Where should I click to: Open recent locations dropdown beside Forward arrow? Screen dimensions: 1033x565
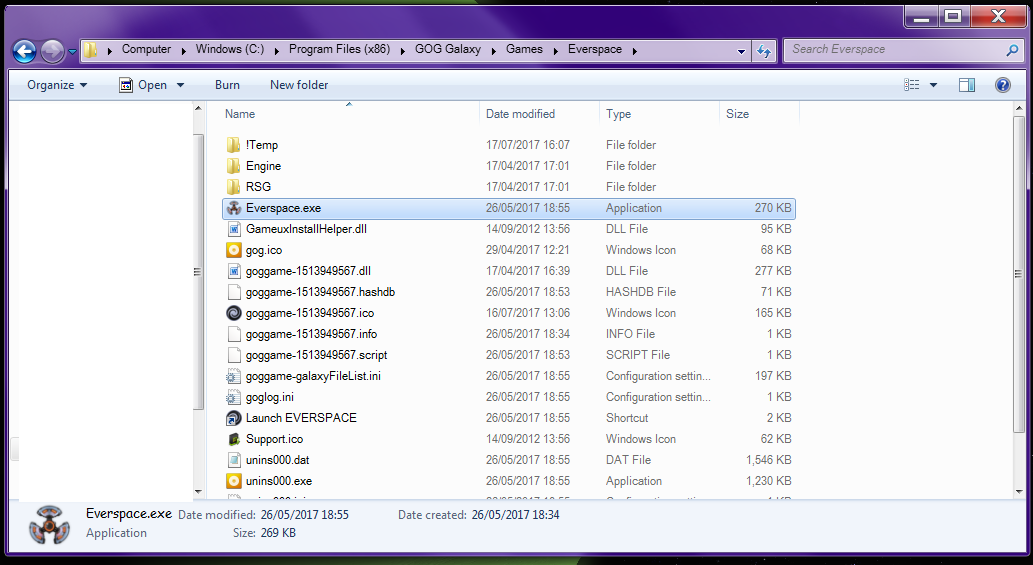point(72,51)
